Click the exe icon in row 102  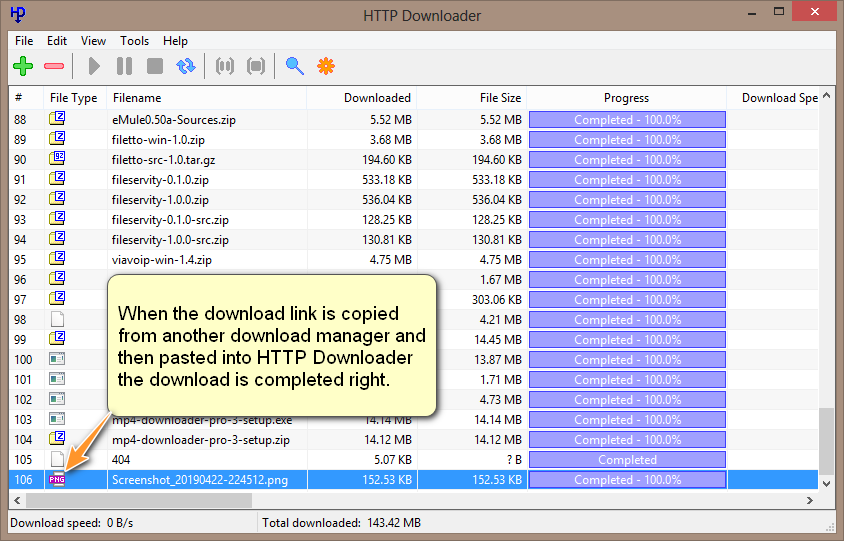coord(57,399)
